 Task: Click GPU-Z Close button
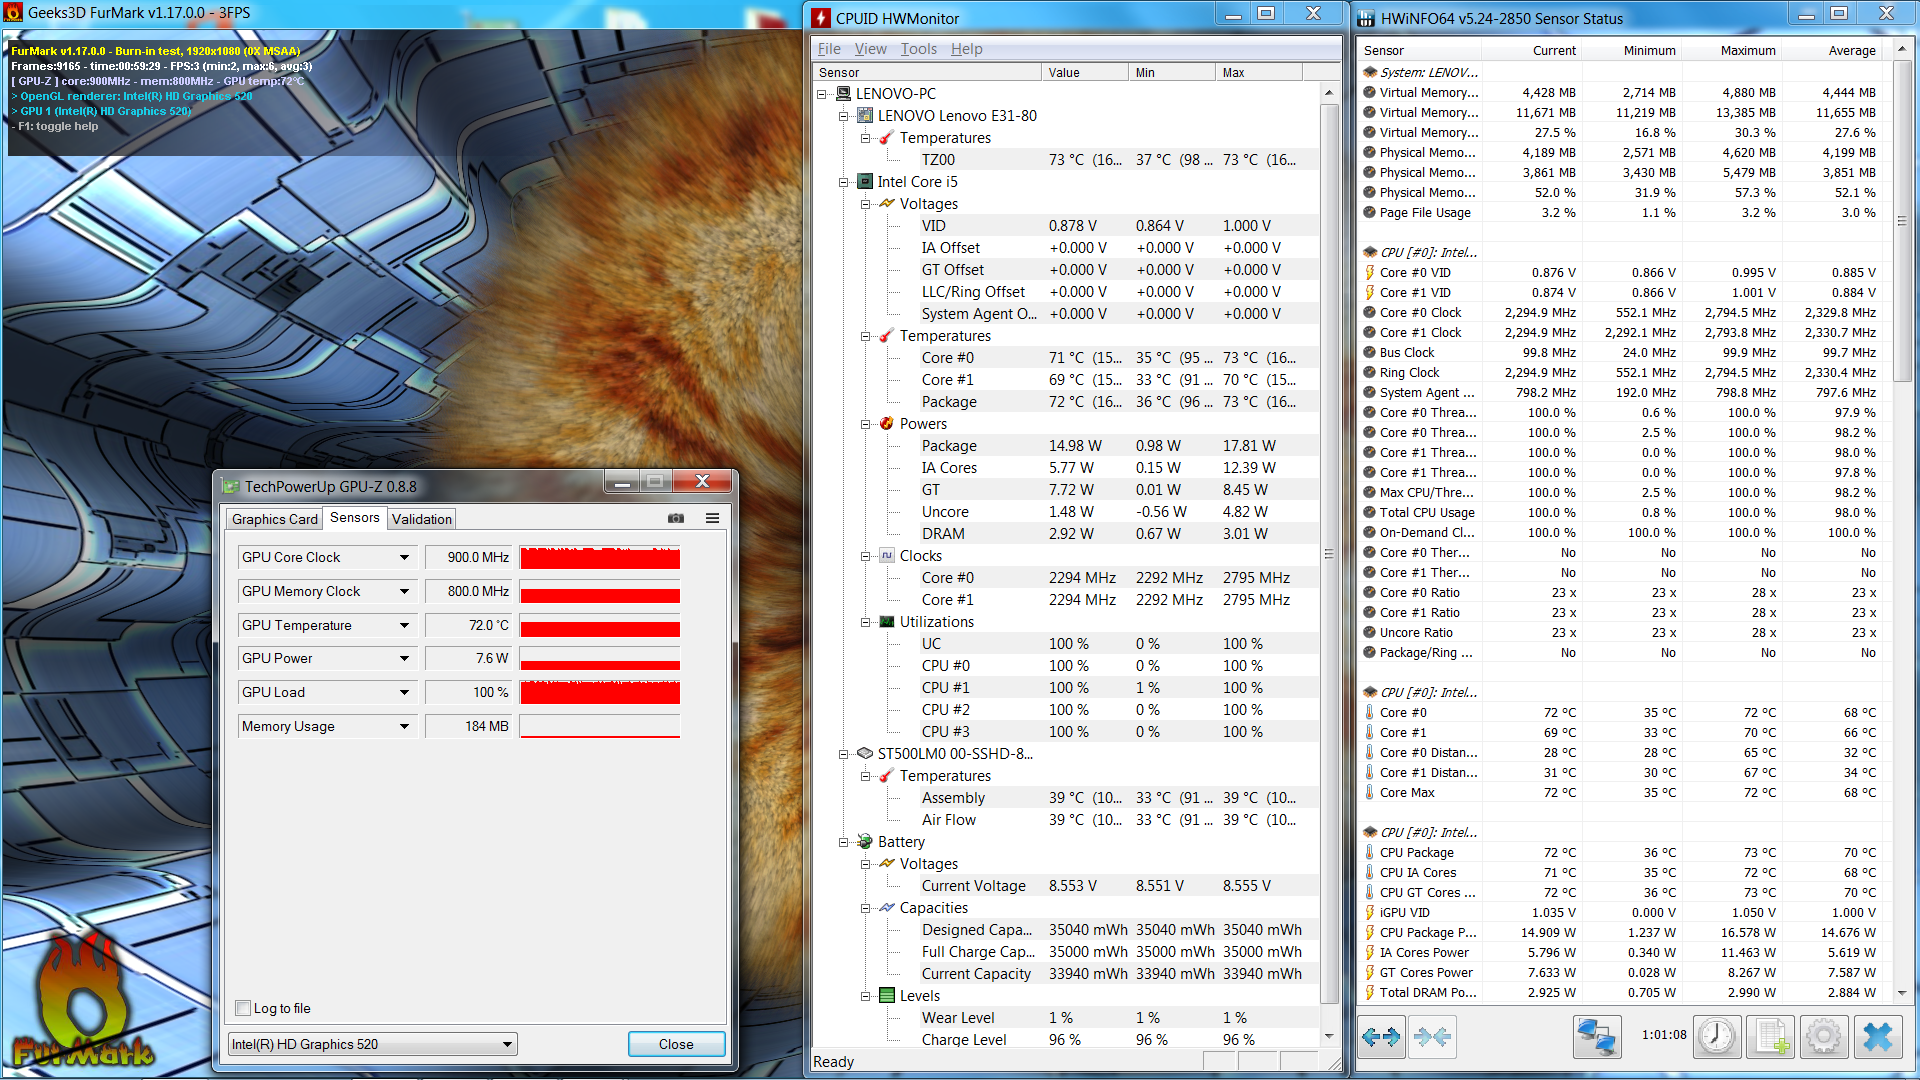(x=676, y=1044)
